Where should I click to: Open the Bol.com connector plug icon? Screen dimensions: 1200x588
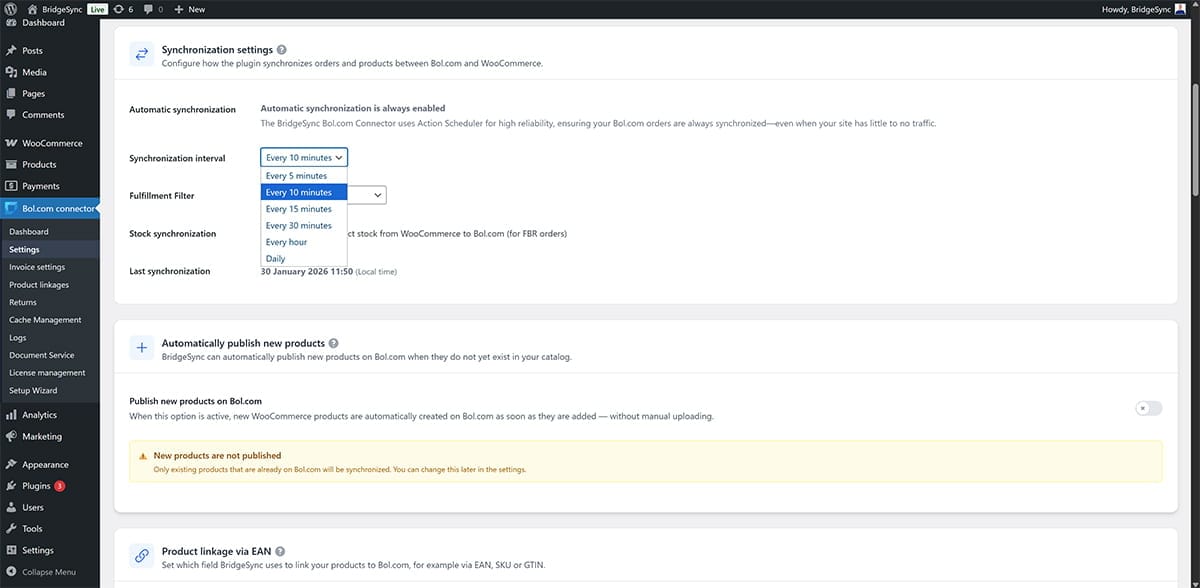tap(13, 210)
